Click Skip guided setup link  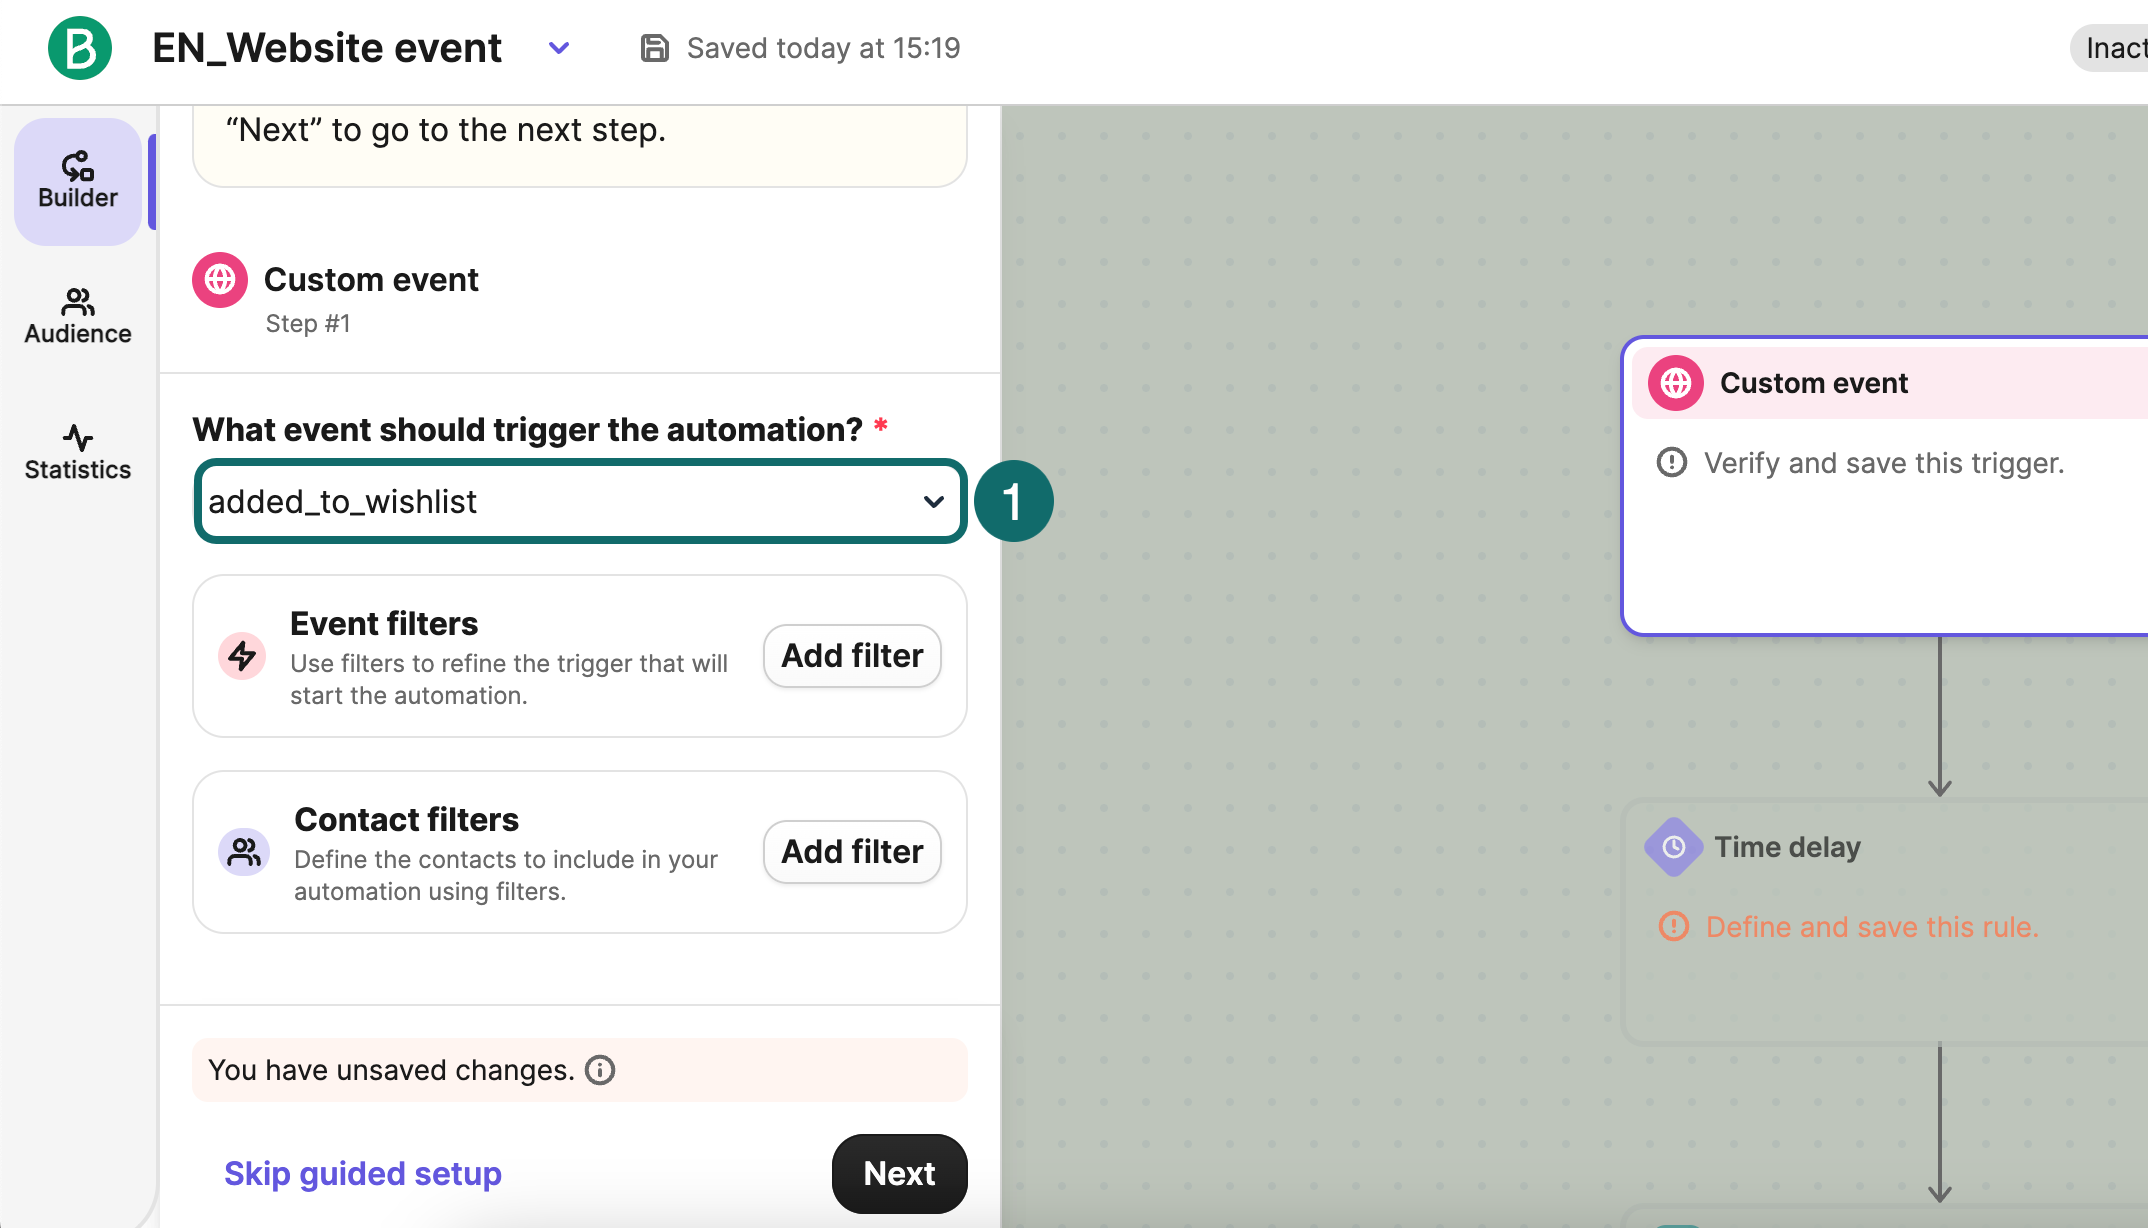point(363,1173)
